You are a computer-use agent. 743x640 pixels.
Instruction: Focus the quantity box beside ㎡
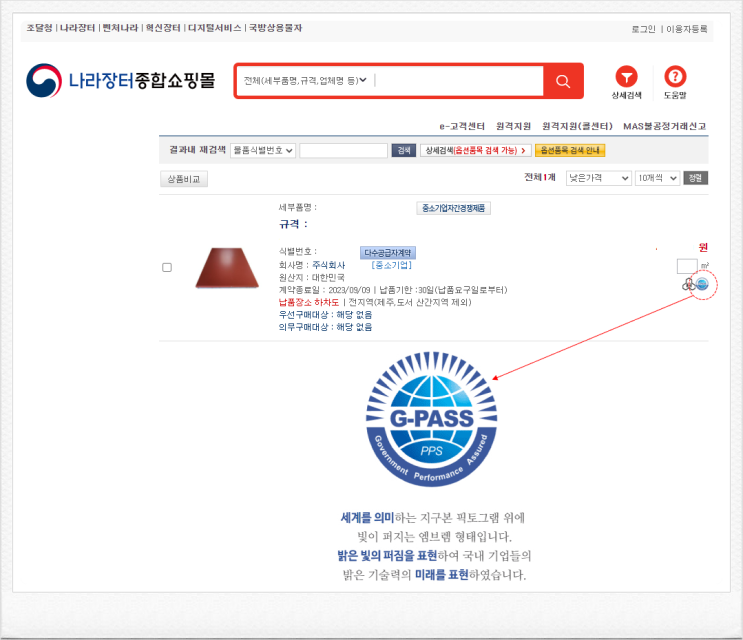coord(687,266)
